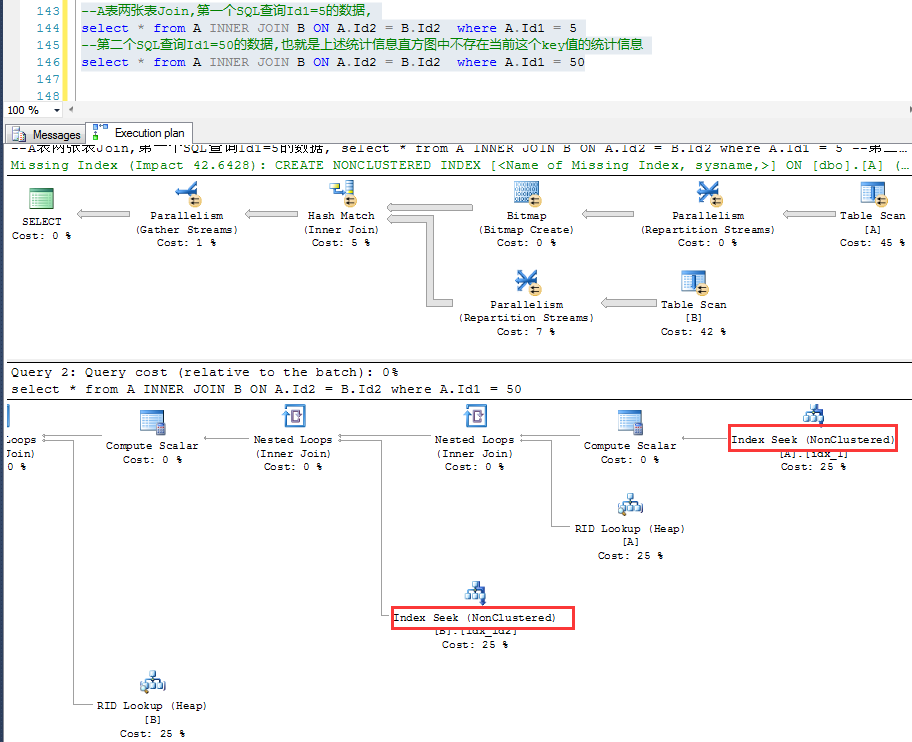
Task: Click the Missing Index suggestion text
Action: click(459, 165)
